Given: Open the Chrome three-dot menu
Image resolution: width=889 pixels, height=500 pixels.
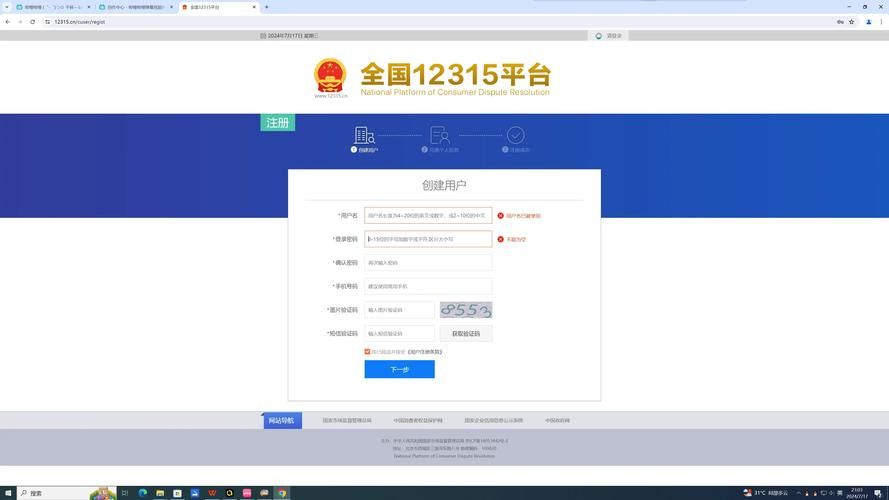Looking at the screenshot, I should [x=882, y=22].
